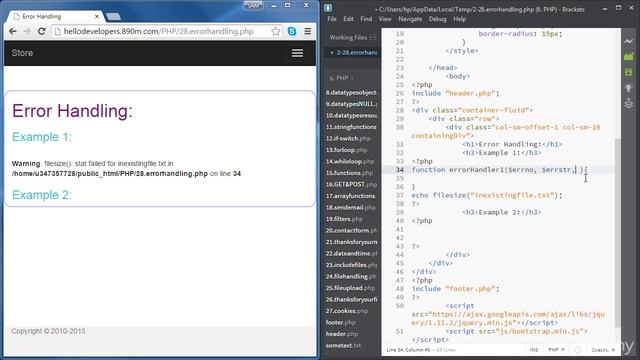Reload the Error Handling page
This screenshot has width=640, height=360.
(x=41, y=31)
